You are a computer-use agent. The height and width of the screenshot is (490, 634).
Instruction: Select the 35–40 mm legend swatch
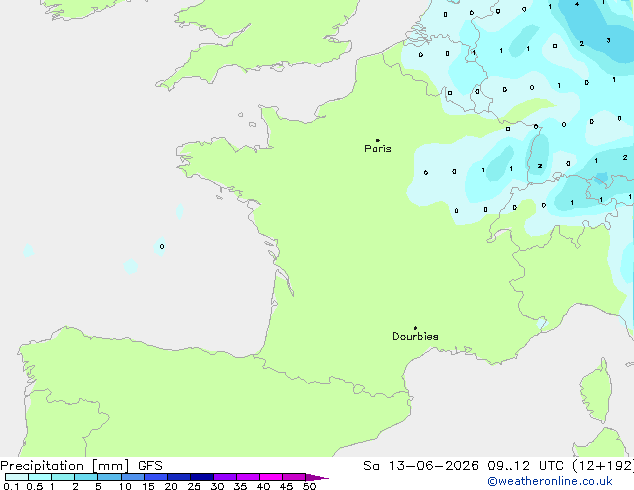point(247,477)
